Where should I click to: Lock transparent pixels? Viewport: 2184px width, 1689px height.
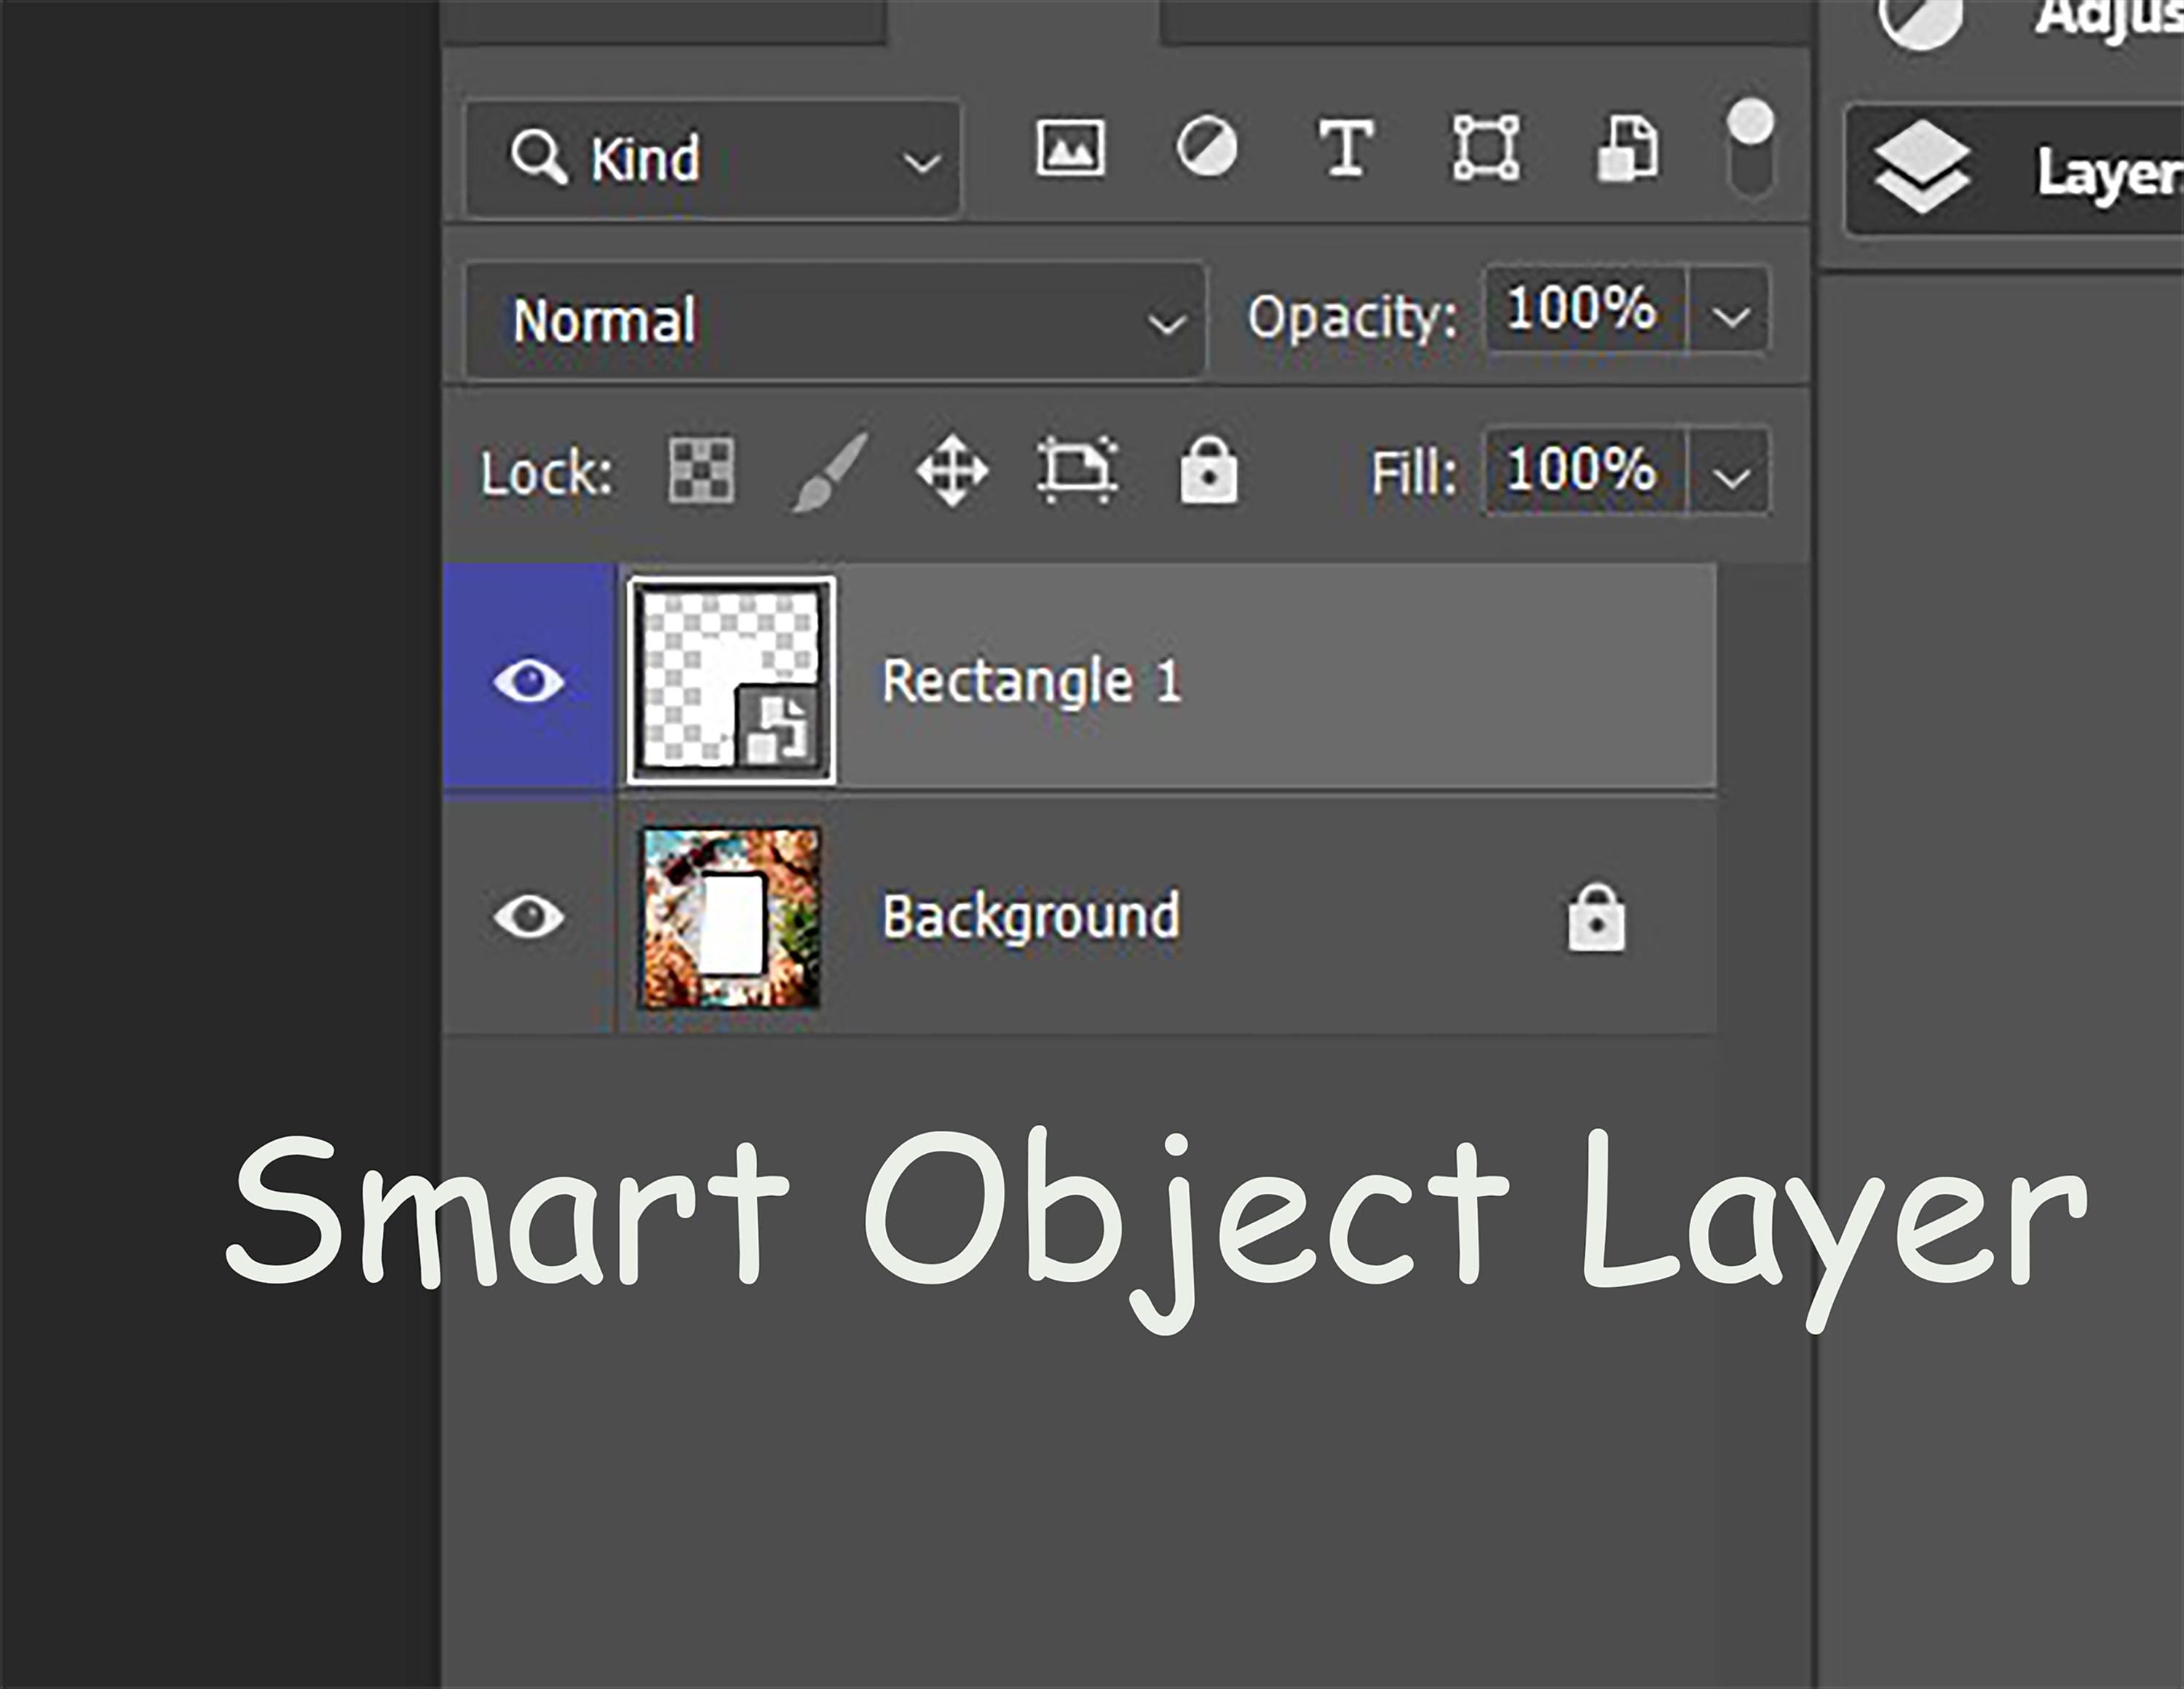701,469
